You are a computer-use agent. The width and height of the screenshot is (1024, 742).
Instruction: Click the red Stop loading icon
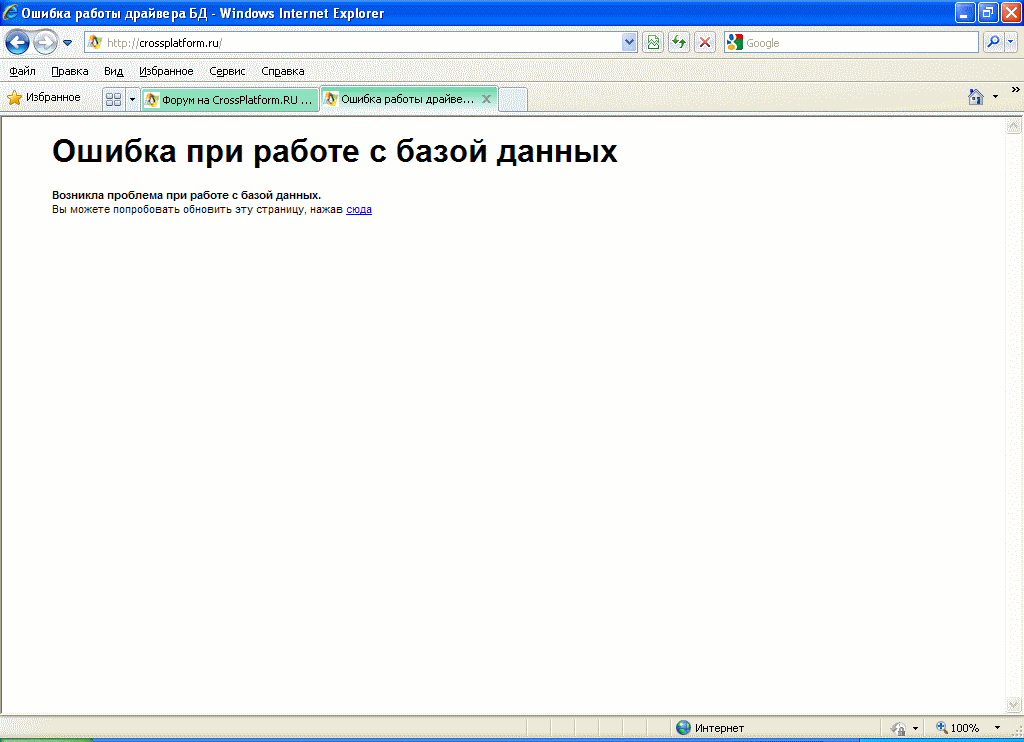705,42
